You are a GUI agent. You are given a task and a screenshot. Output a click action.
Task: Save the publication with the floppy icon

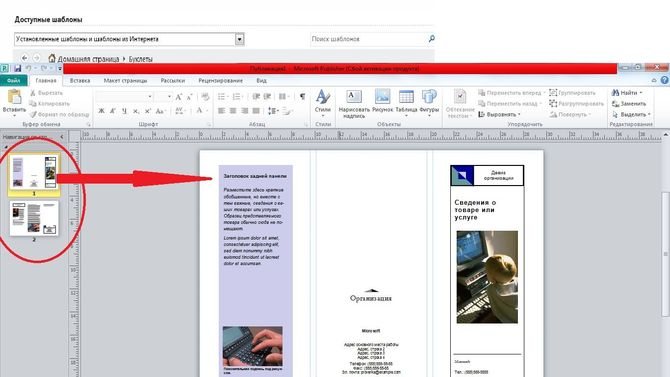tap(18, 68)
